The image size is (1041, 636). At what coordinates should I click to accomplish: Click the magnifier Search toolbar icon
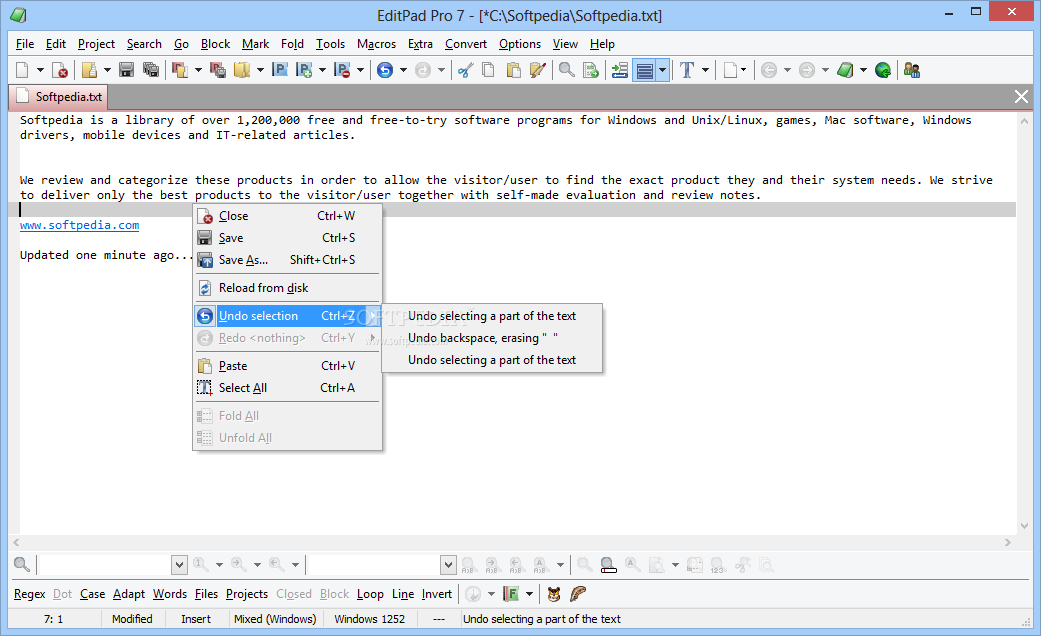(566, 70)
